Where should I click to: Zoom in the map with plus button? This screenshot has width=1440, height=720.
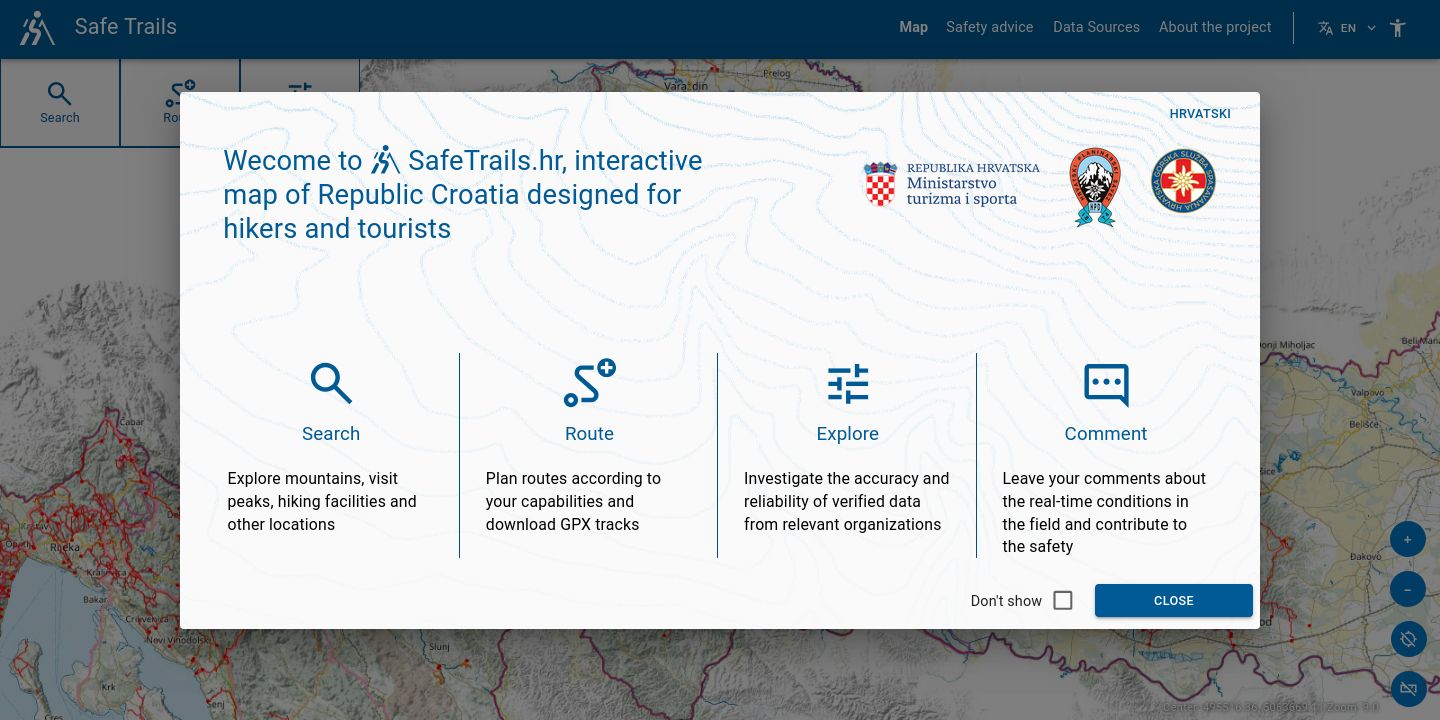click(x=1407, y=540)
